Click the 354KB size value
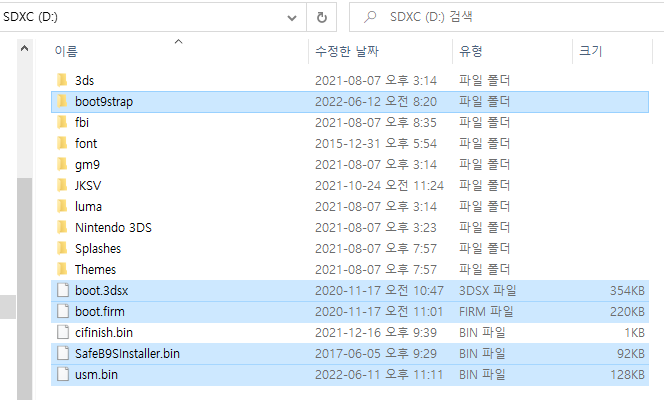This screenshot has height=400, width=664. click(627, 290)
